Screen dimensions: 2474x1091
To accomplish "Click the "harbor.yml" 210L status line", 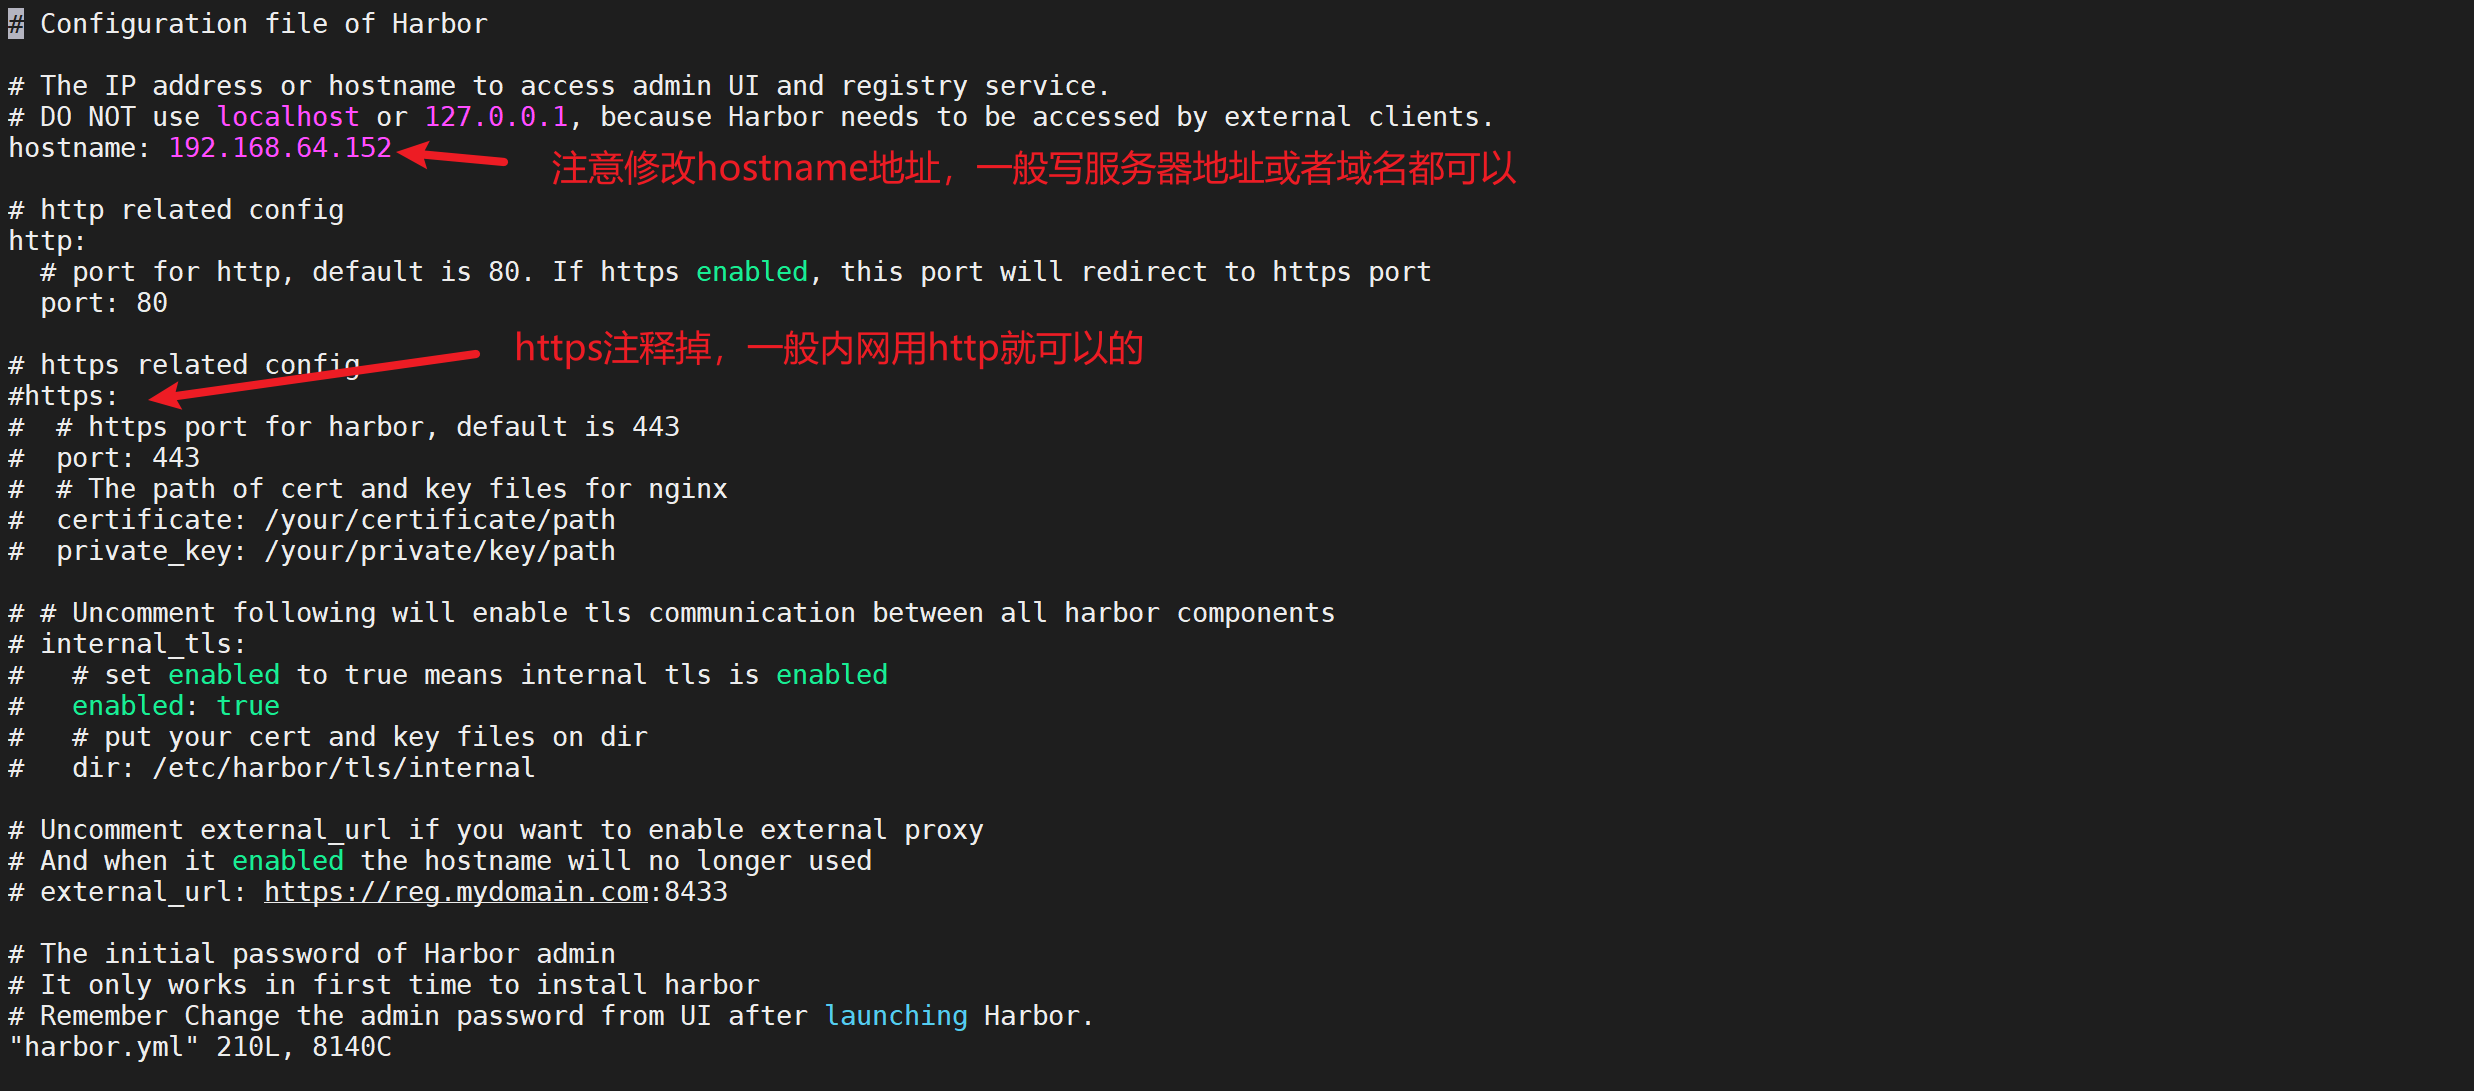I will tap(200, 1047).
